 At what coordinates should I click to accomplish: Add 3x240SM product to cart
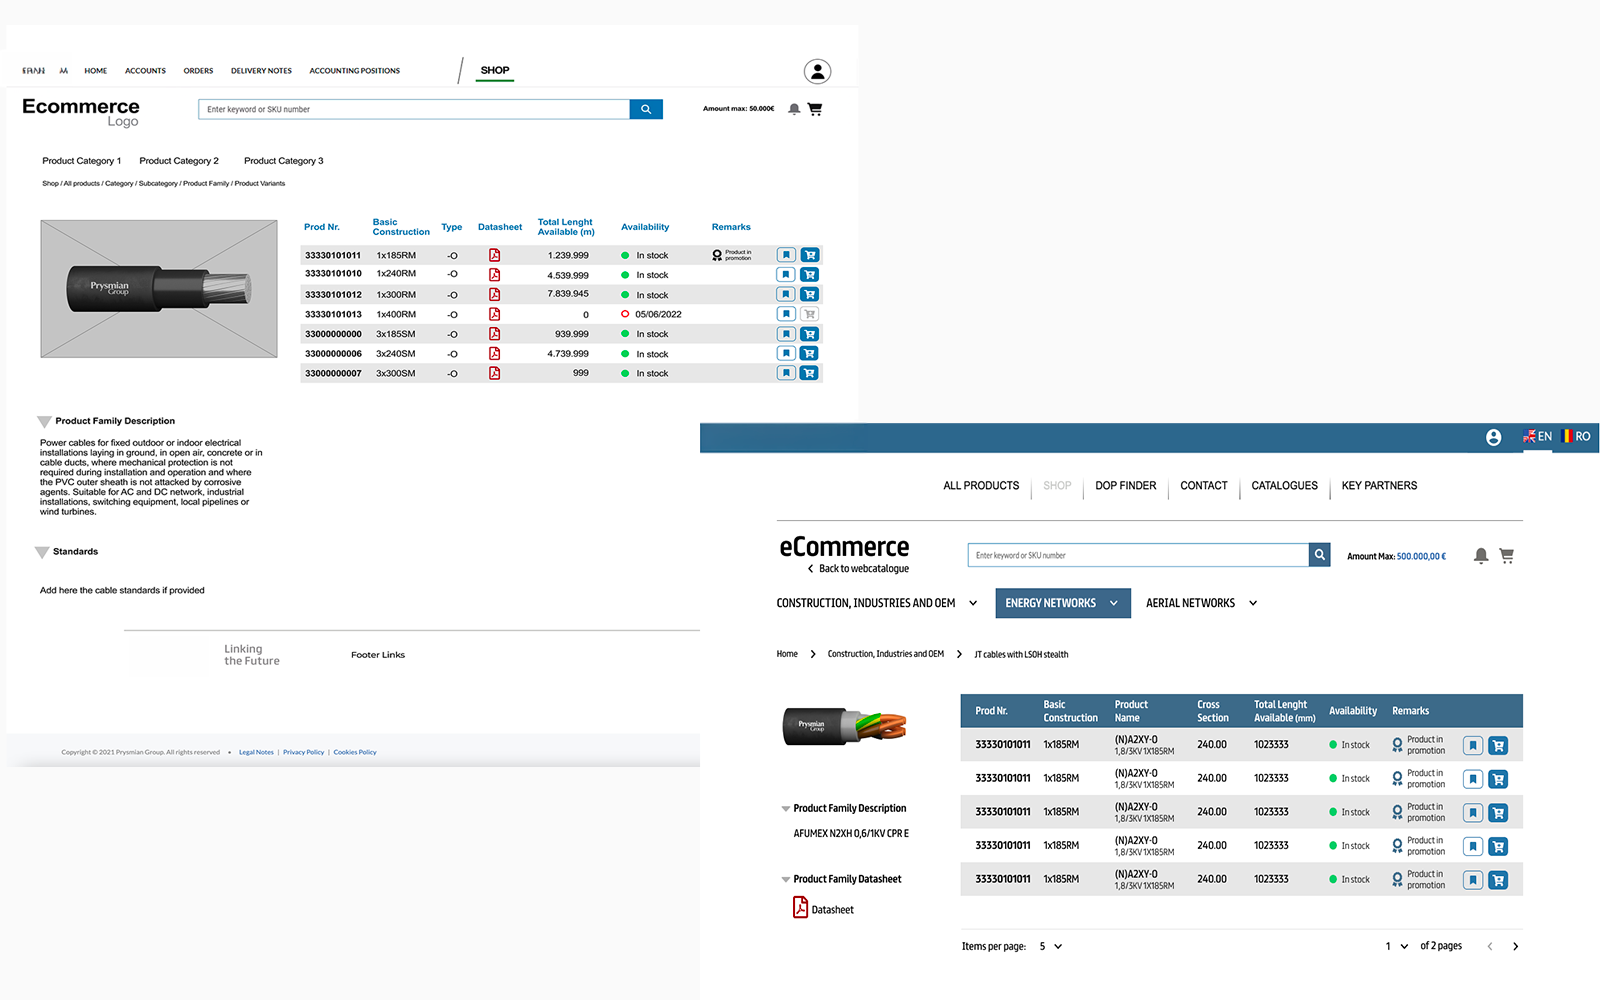tap(810, 353)
